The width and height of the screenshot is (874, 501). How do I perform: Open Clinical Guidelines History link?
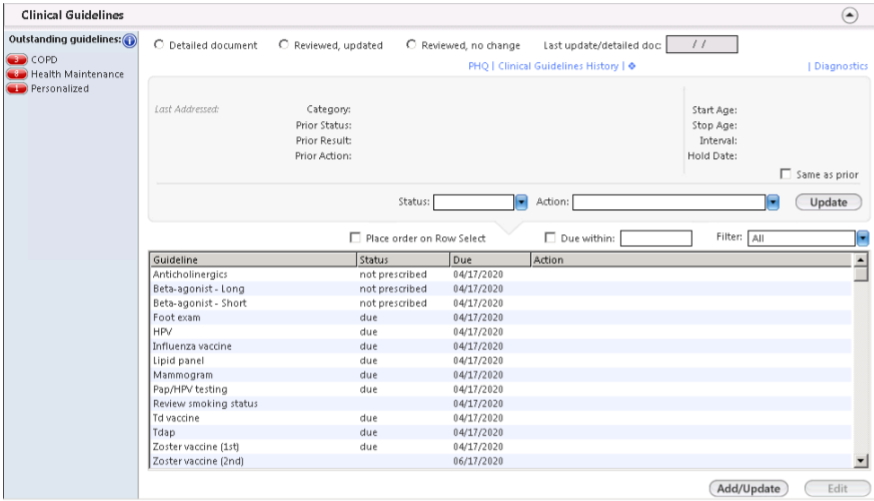(558, 66)
